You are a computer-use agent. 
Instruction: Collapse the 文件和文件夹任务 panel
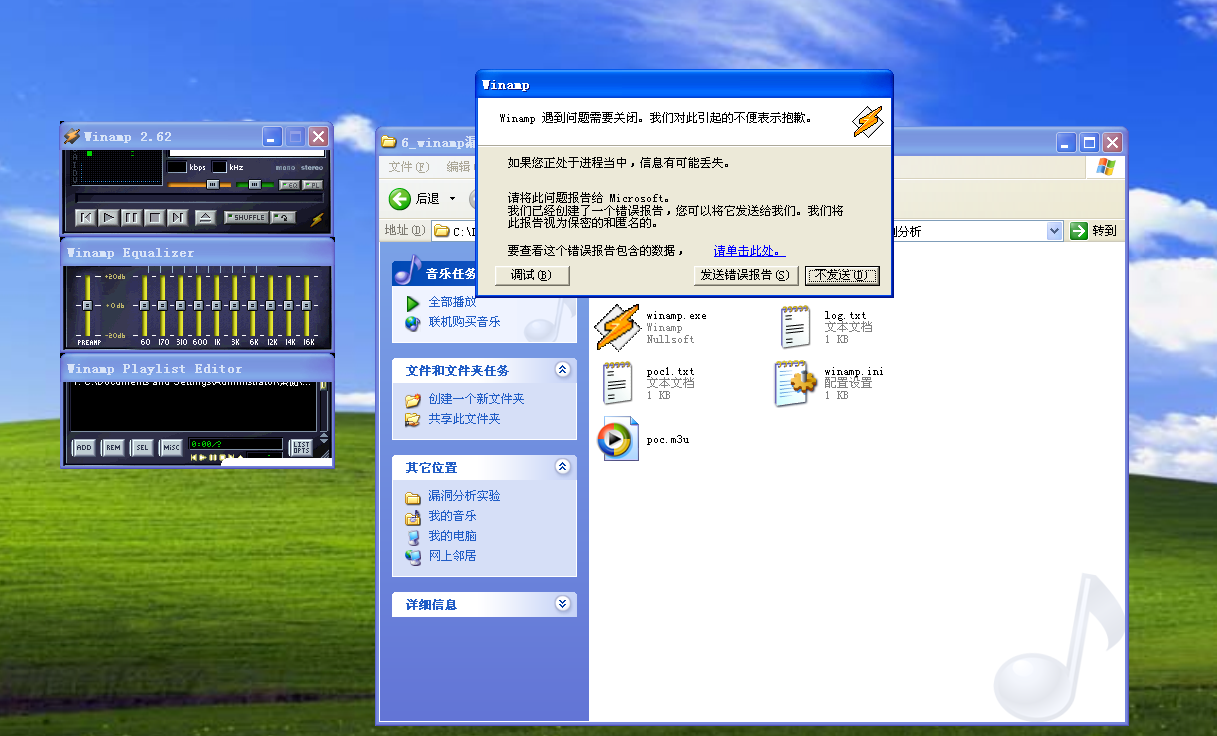click(564, 370)
